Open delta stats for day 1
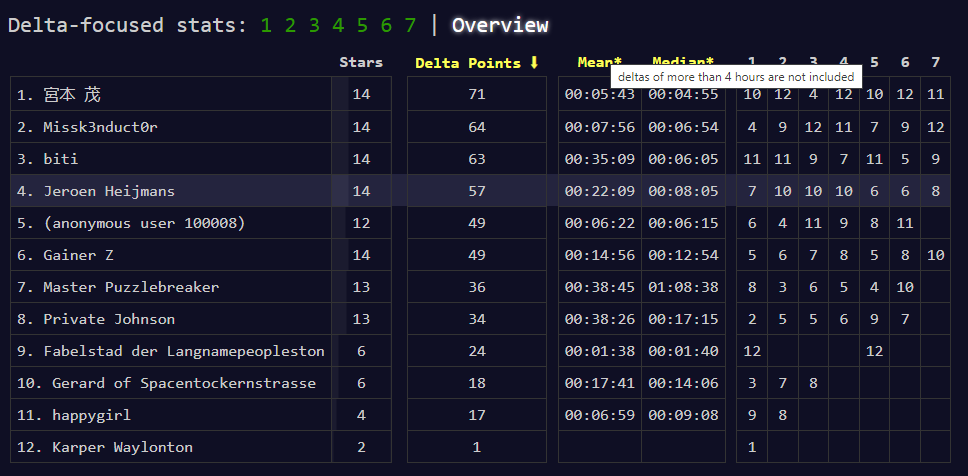This screenshot has height=476, width=968. pyautogui.click(x=266, y=25)
